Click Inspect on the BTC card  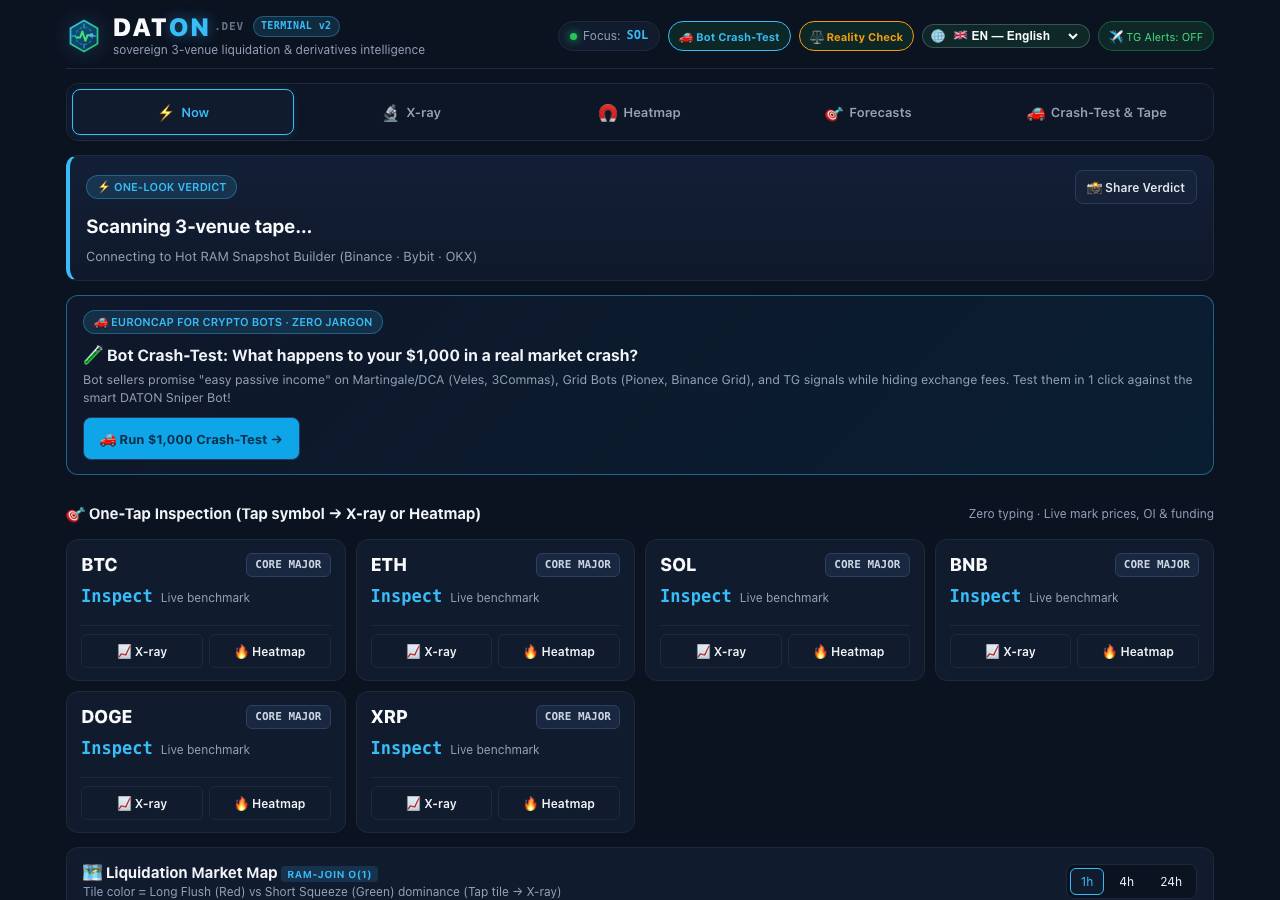click(116, 596)
